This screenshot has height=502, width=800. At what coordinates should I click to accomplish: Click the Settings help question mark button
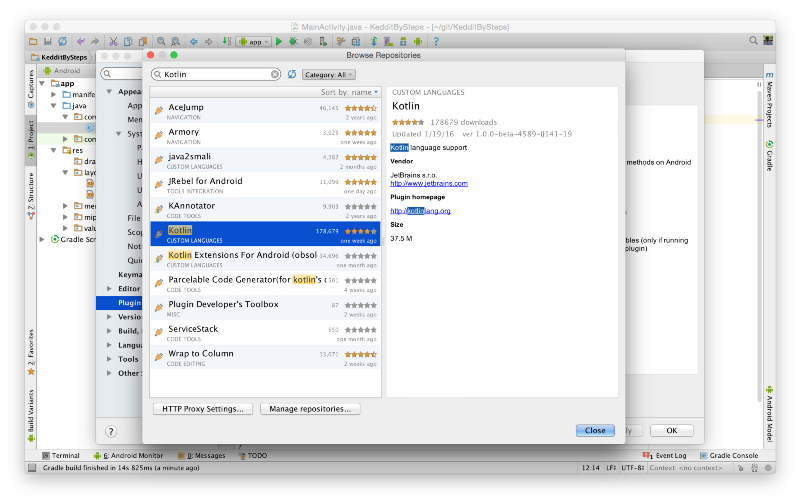pyautogui.click(x=111, y=432)
